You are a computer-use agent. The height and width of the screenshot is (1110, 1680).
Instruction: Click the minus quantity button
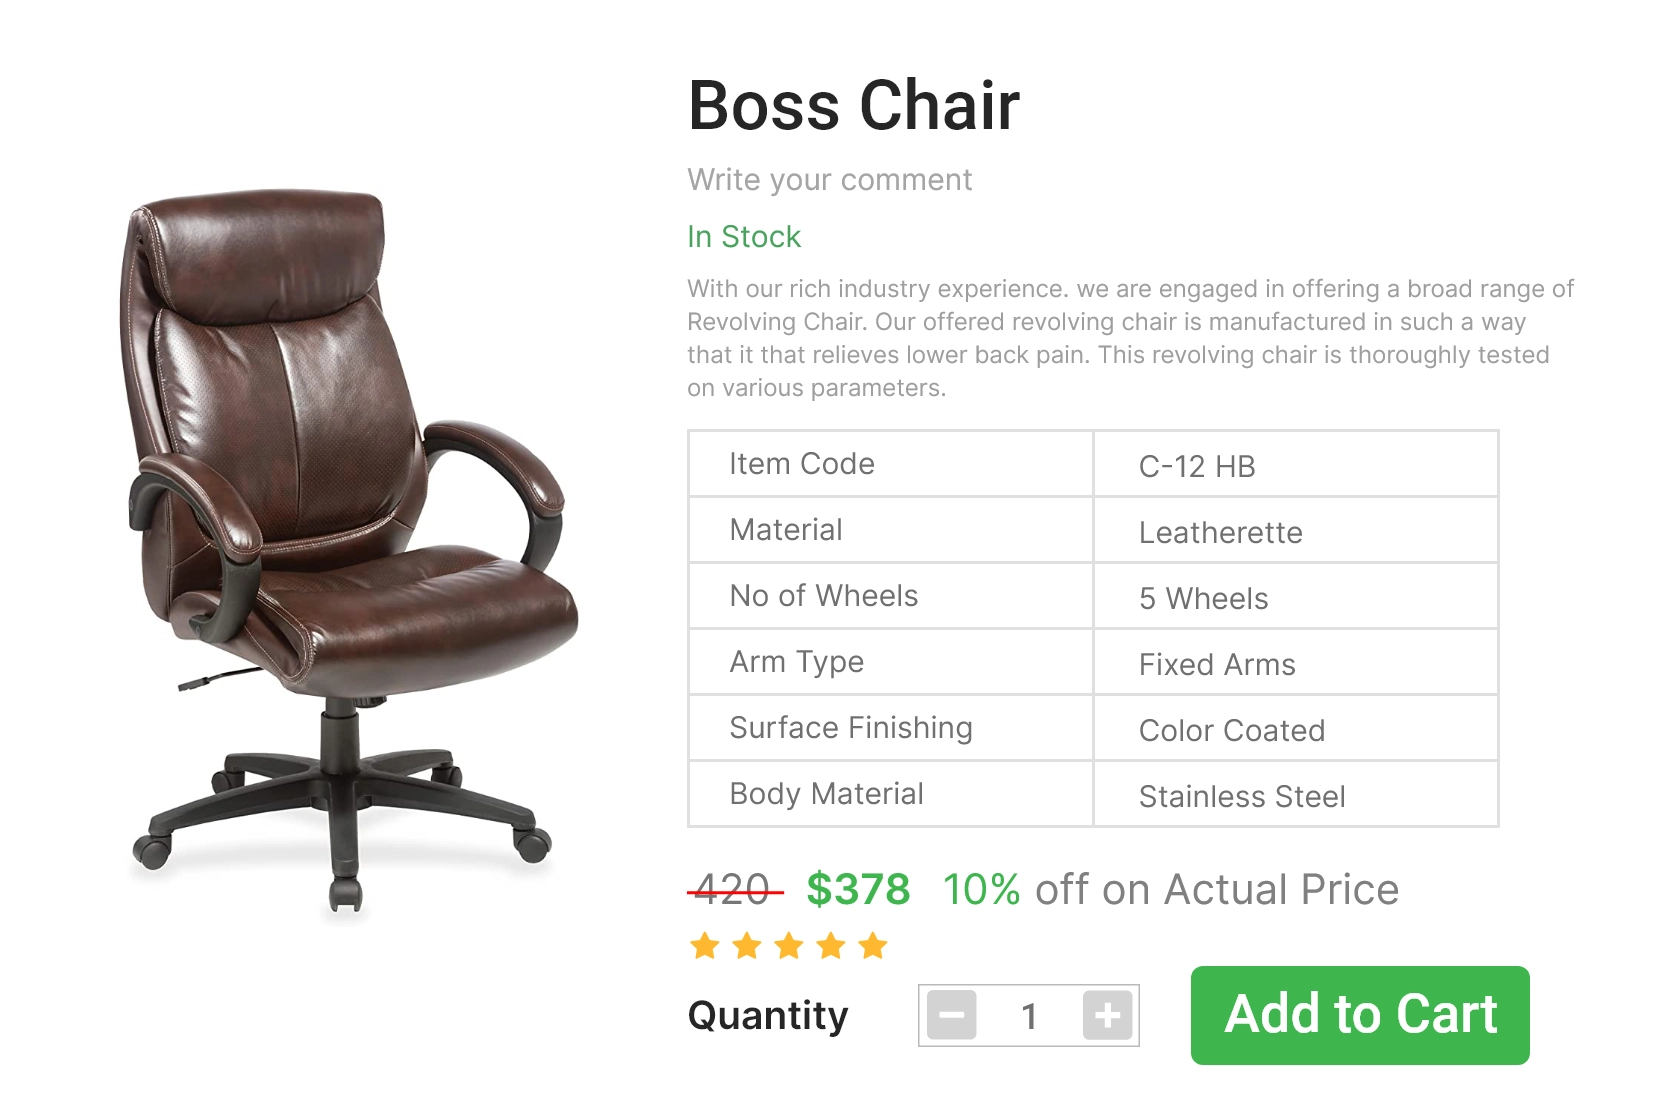[x=951, y=1015]
